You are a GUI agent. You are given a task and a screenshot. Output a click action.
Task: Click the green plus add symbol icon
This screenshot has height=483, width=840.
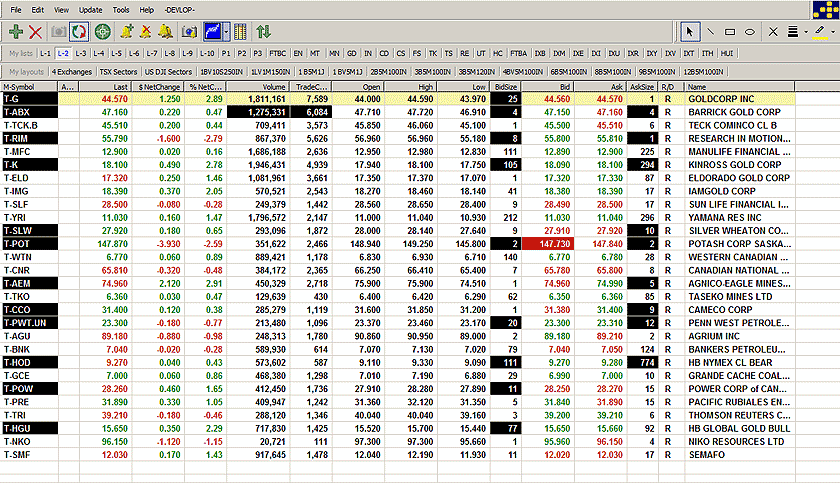[16, 32]
